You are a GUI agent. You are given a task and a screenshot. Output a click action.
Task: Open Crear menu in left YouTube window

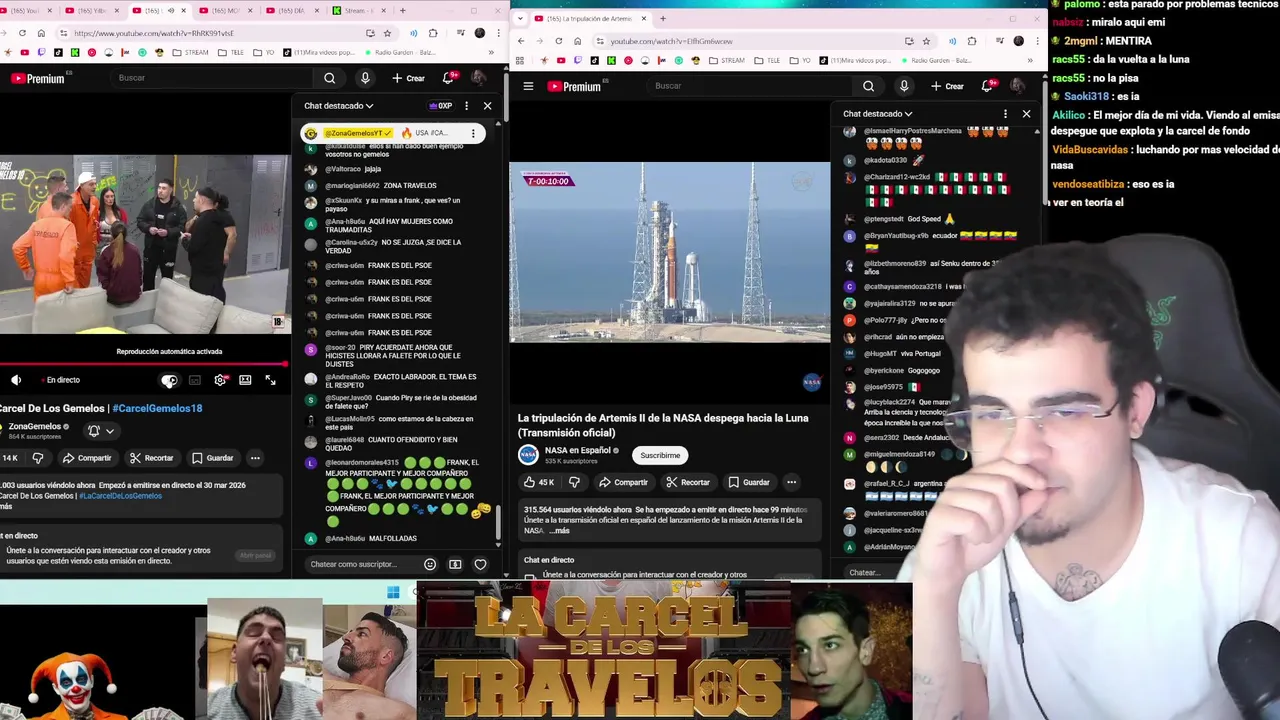pos(408,78)
